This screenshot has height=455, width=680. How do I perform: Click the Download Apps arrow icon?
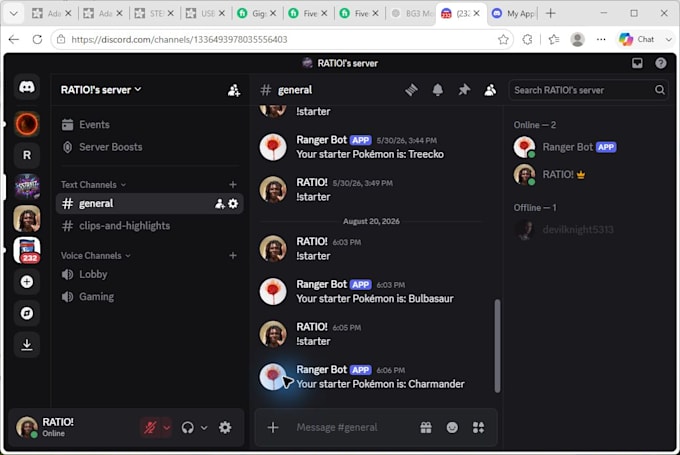click(x=27, y=345)
